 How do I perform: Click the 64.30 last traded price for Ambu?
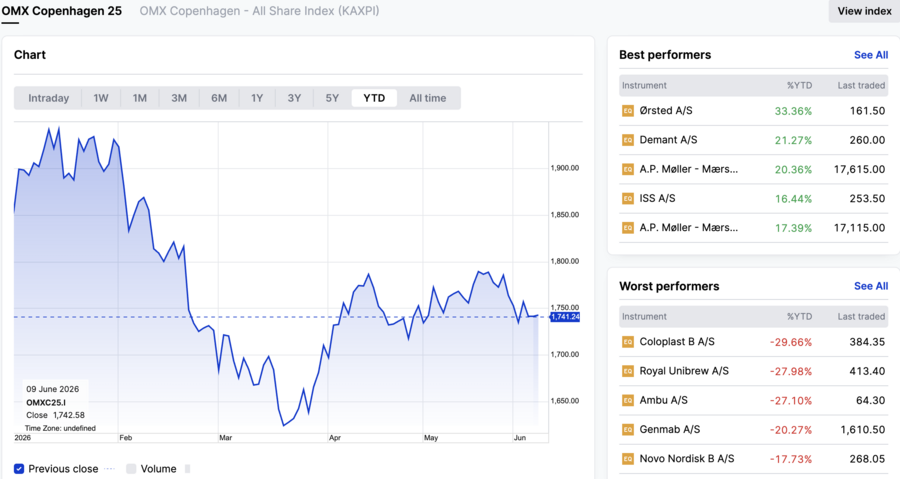click(x=870, y=400)
